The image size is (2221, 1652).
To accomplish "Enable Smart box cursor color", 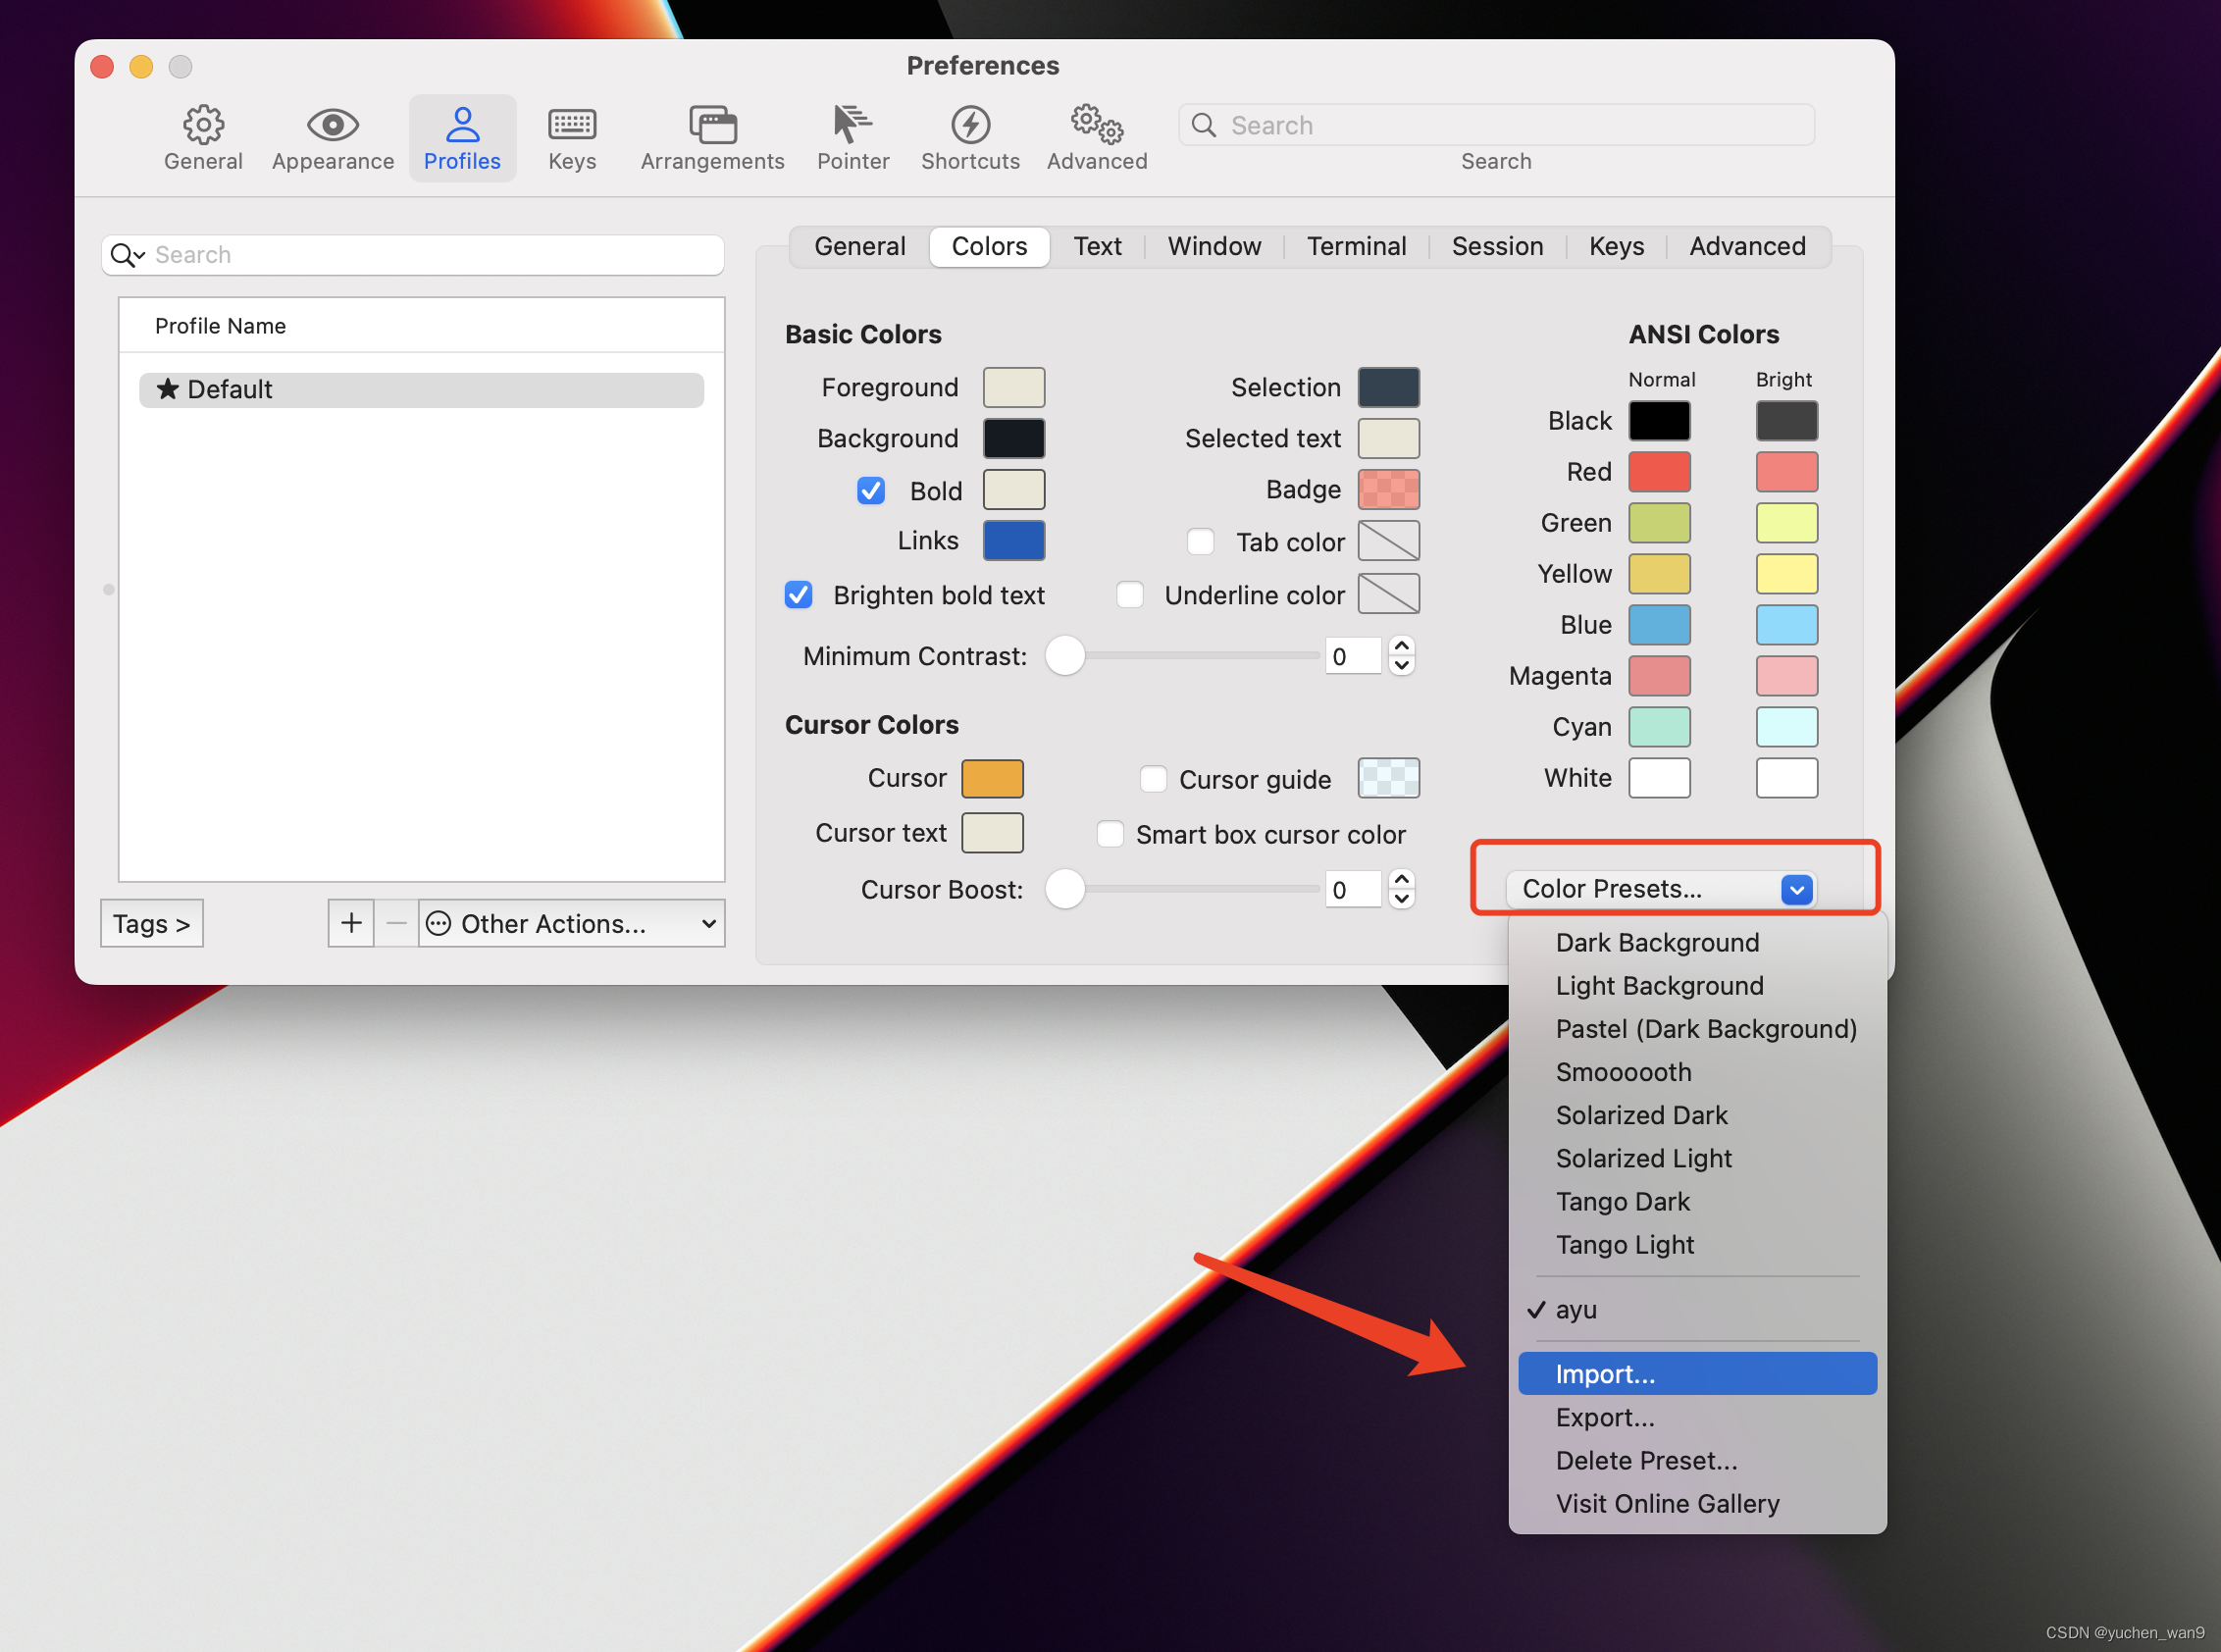I will [x=1110, y=834].
